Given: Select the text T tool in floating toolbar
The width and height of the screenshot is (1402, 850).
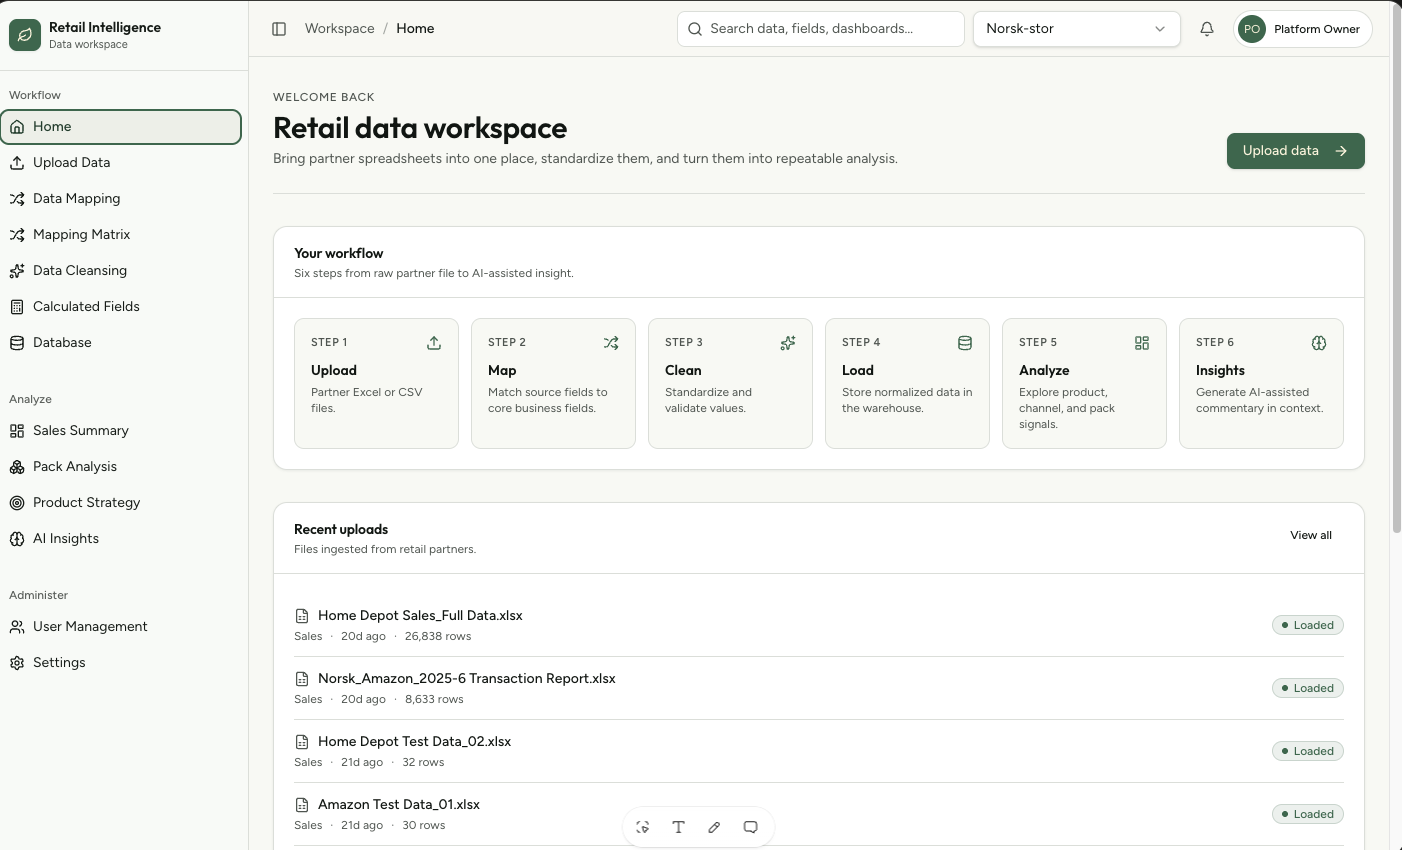Looking at the screenshot, I should (678, 827).
